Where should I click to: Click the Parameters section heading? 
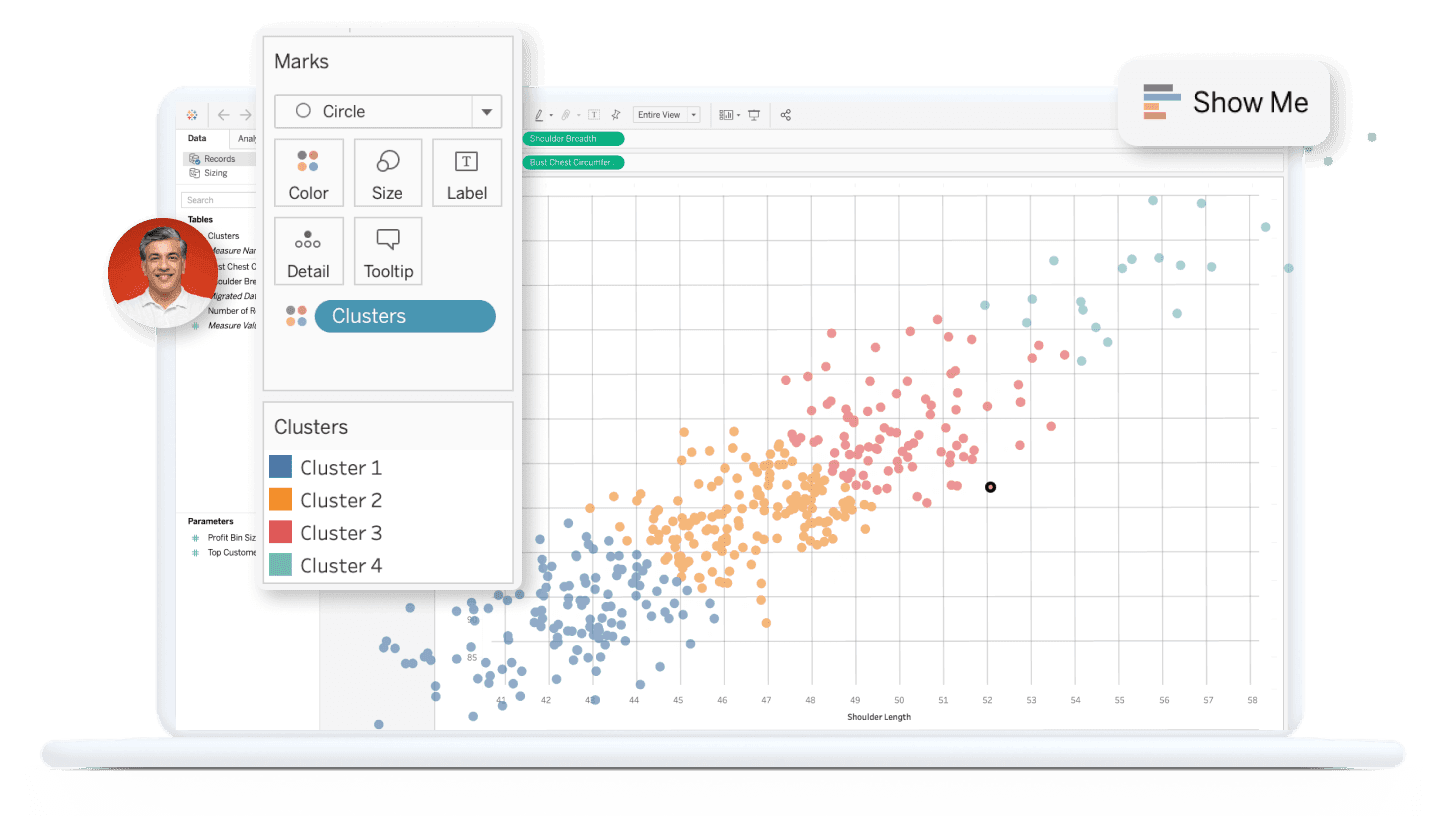click(x=211, y=521)
